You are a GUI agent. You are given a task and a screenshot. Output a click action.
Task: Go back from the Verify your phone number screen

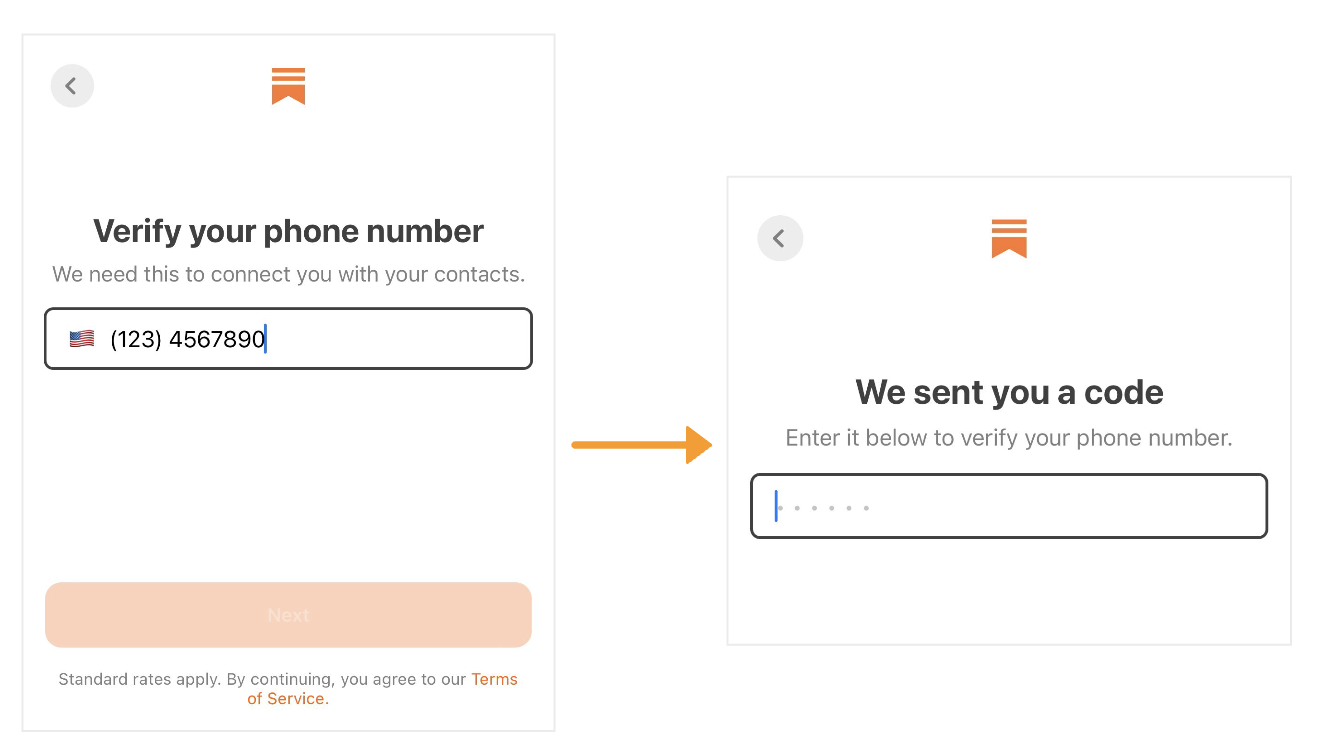pos(72,86)
